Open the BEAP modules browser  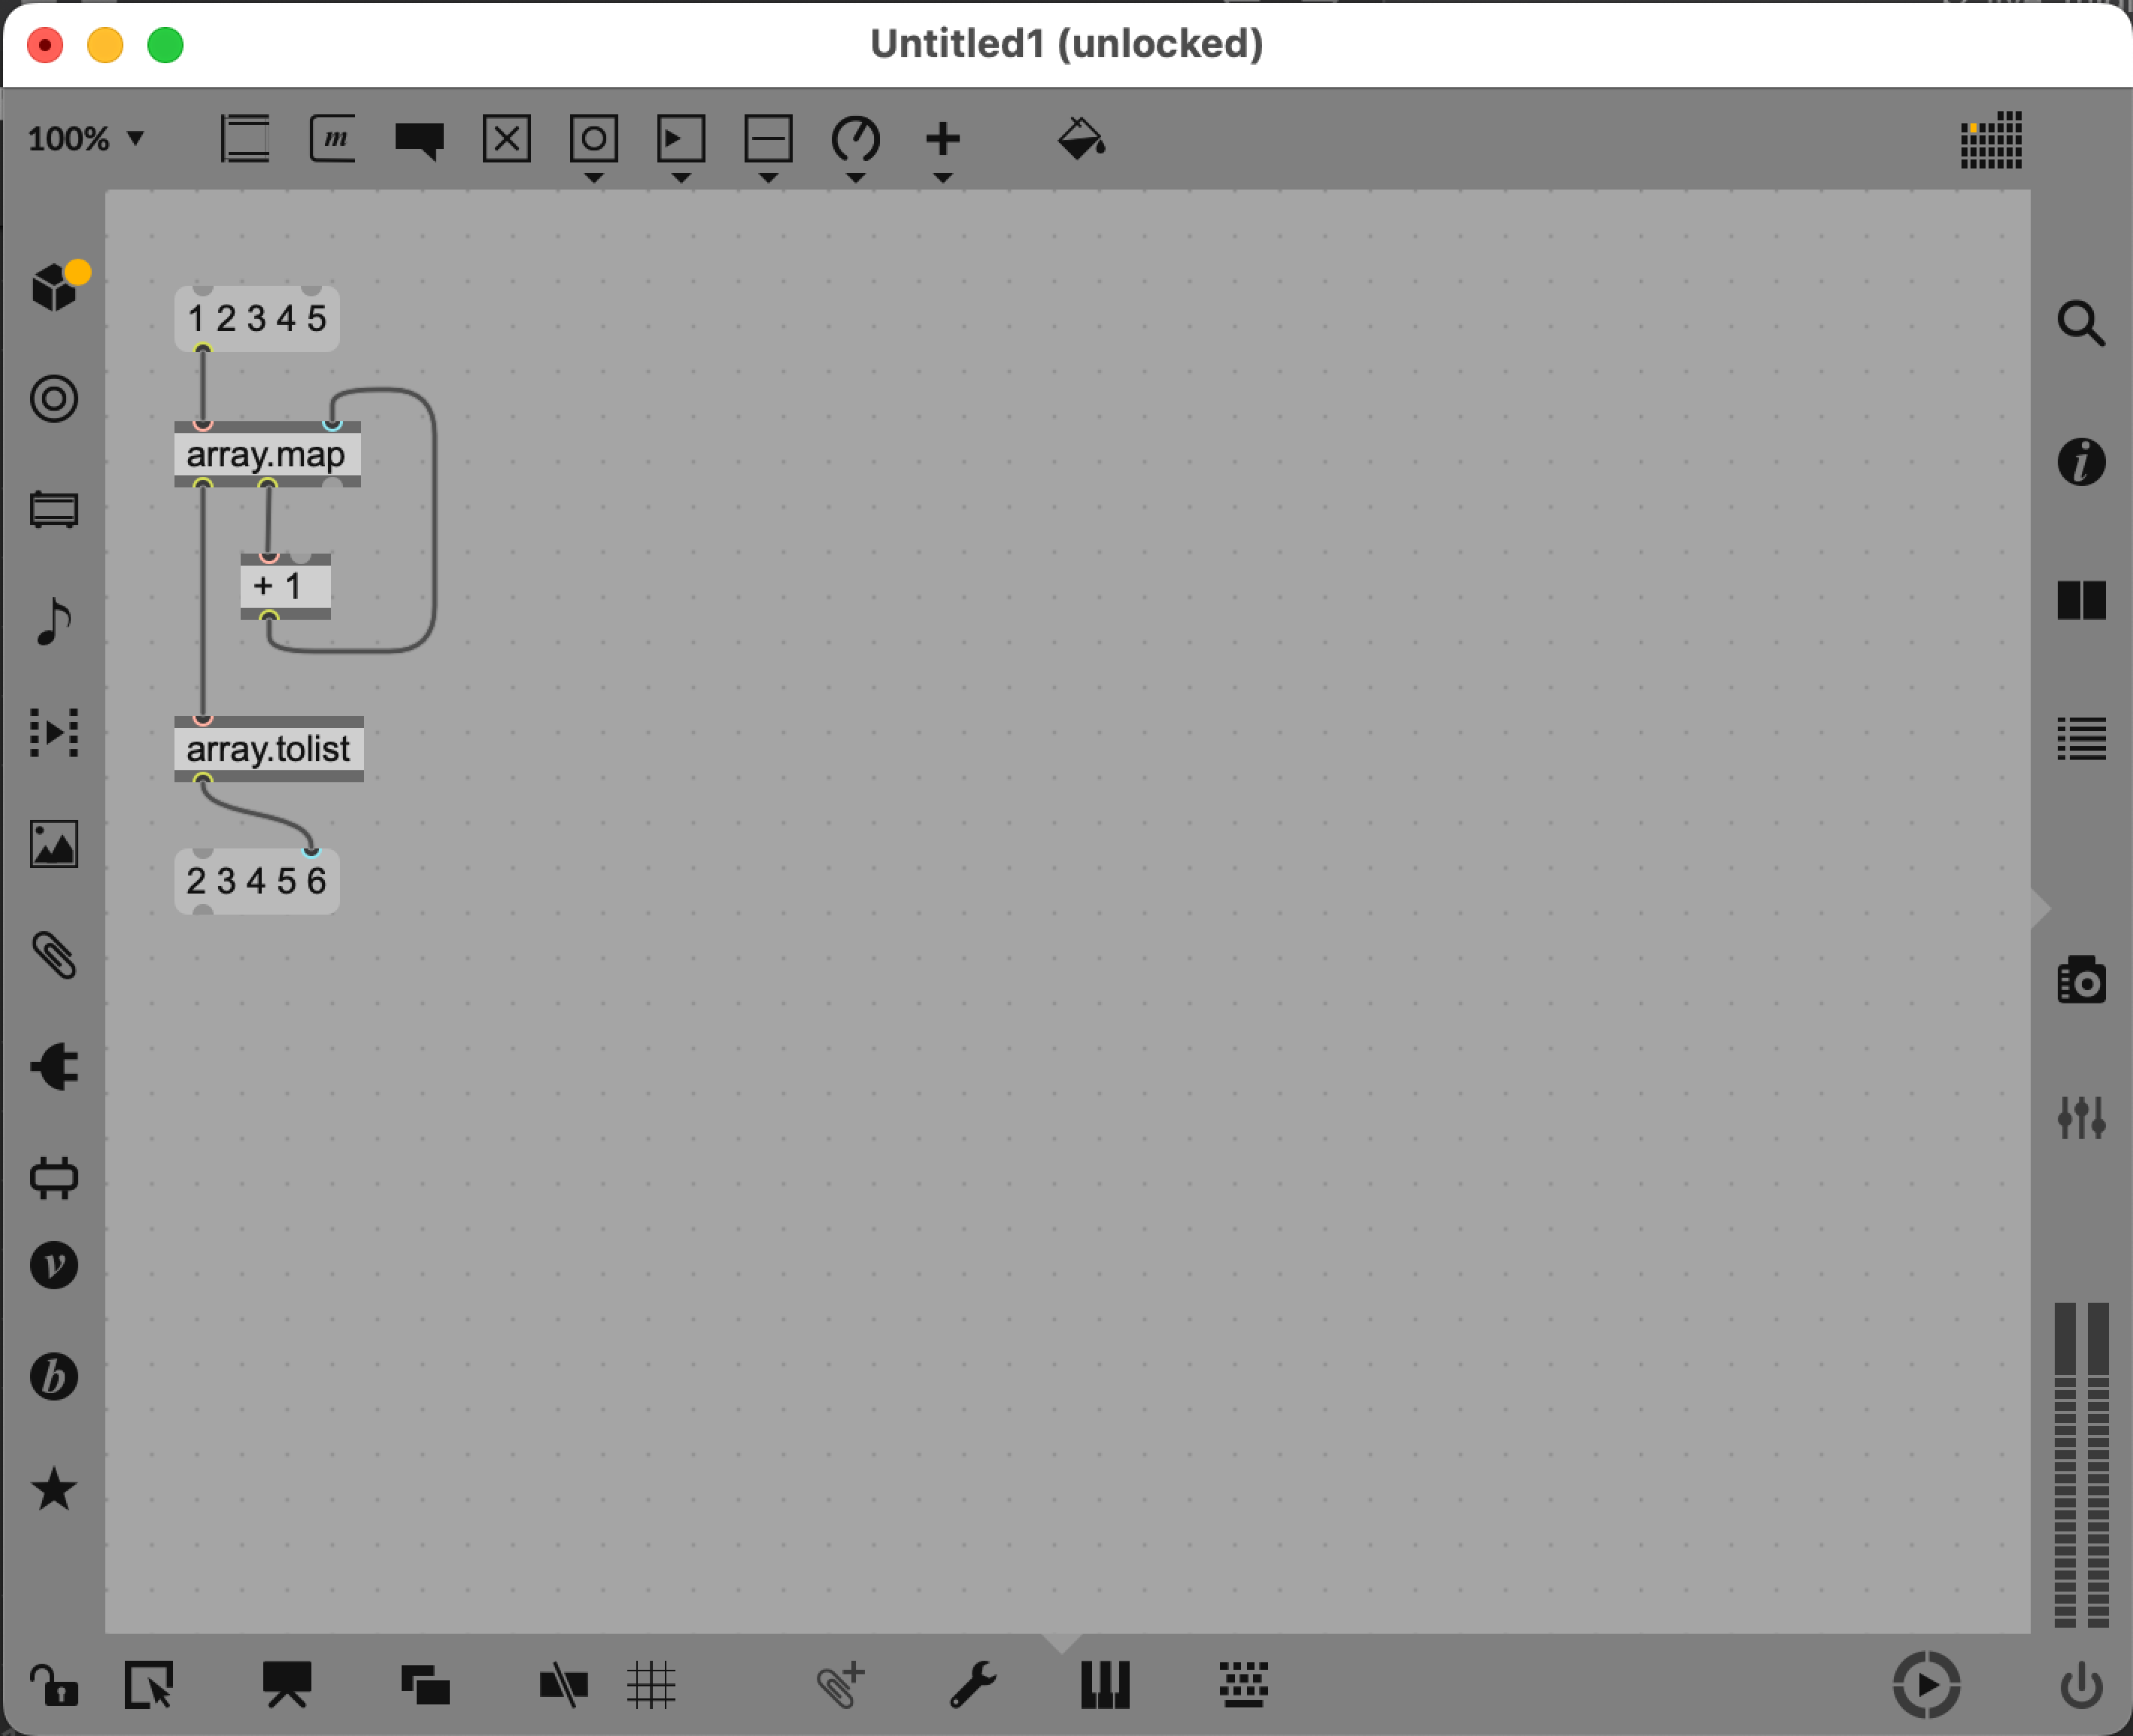[54, 1376]
